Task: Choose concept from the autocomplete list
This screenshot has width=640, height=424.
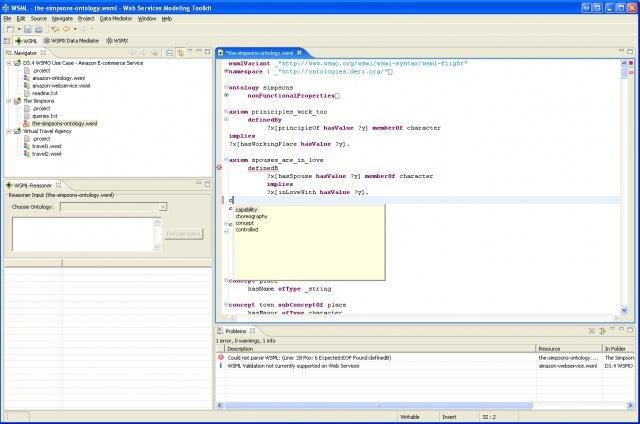Action: point(244,223)
